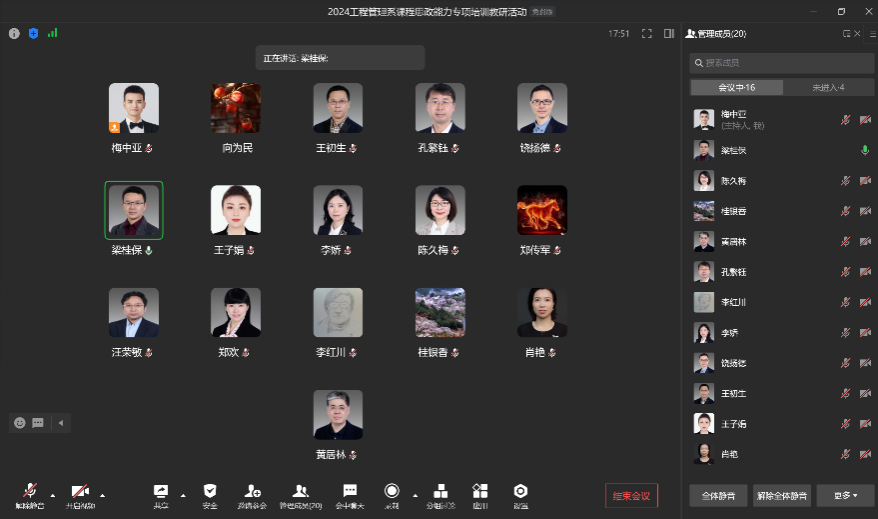Open the 更多 (More) dropdown in member panel
The height and width of the screenshot is (519, 878).
point(845,495)
